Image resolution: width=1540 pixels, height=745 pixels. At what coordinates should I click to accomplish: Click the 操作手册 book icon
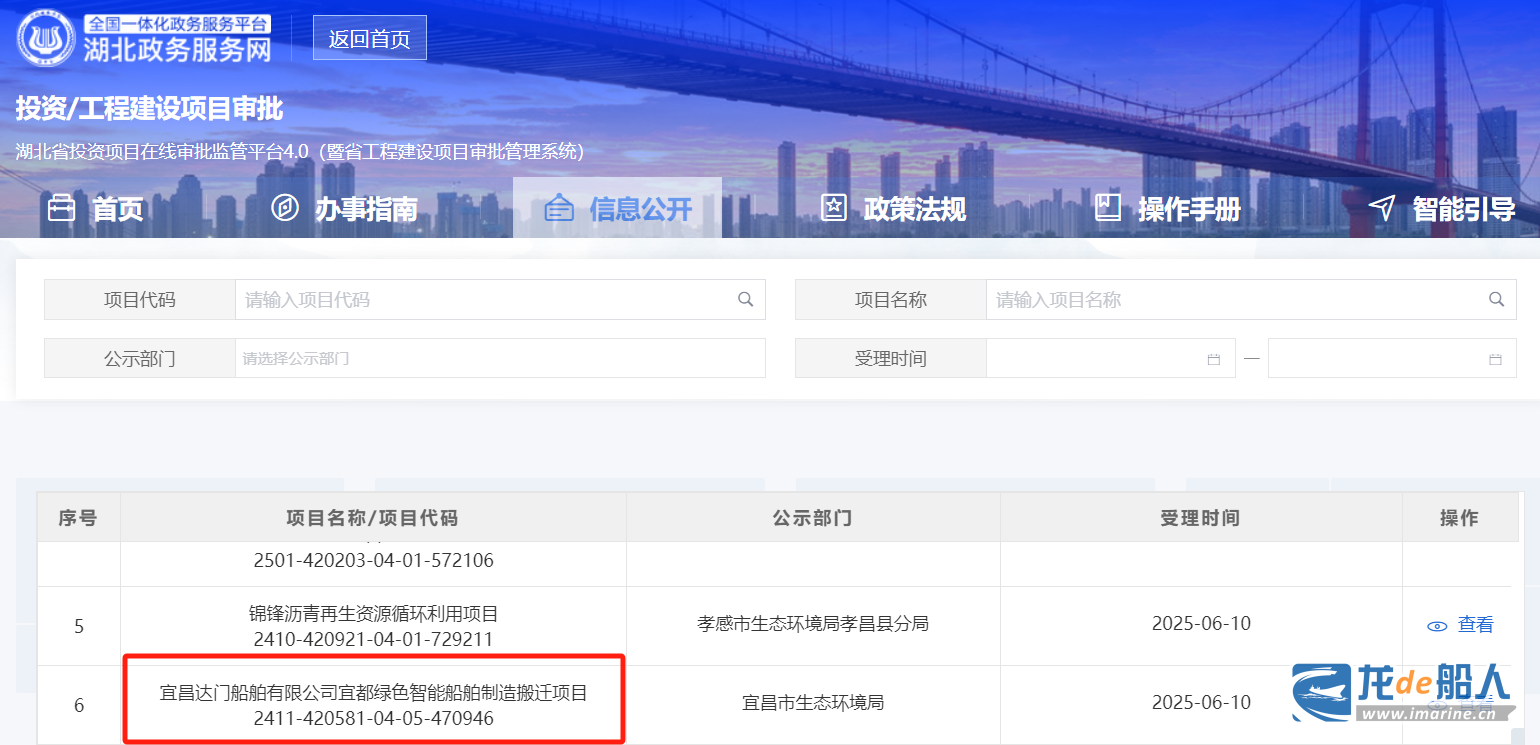tap(1108, 208)
